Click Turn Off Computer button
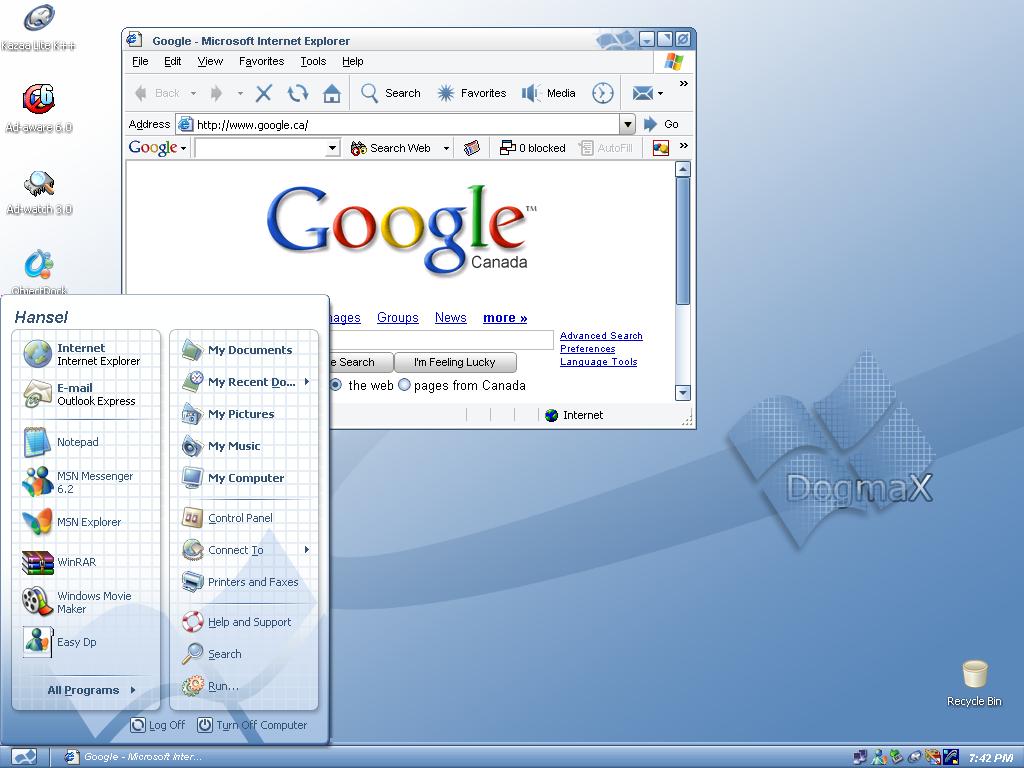Image resolution: width=1024 pixels, height=768 pixels. tap(252, 725)
